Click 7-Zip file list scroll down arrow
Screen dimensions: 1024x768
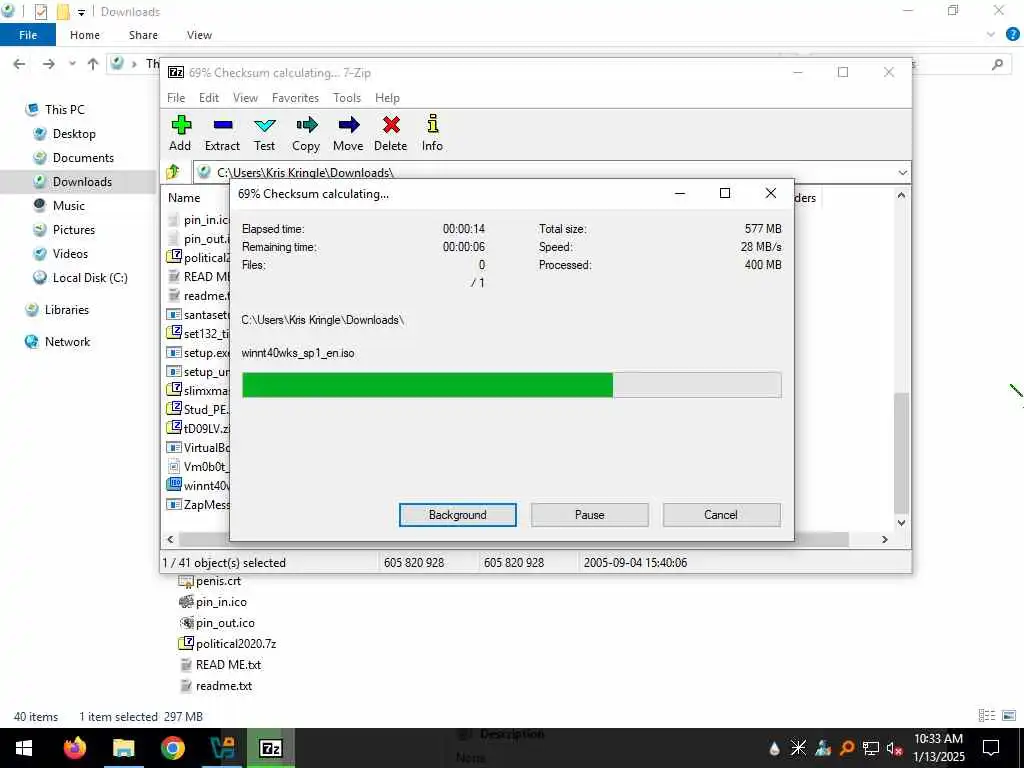coord(901,522)
